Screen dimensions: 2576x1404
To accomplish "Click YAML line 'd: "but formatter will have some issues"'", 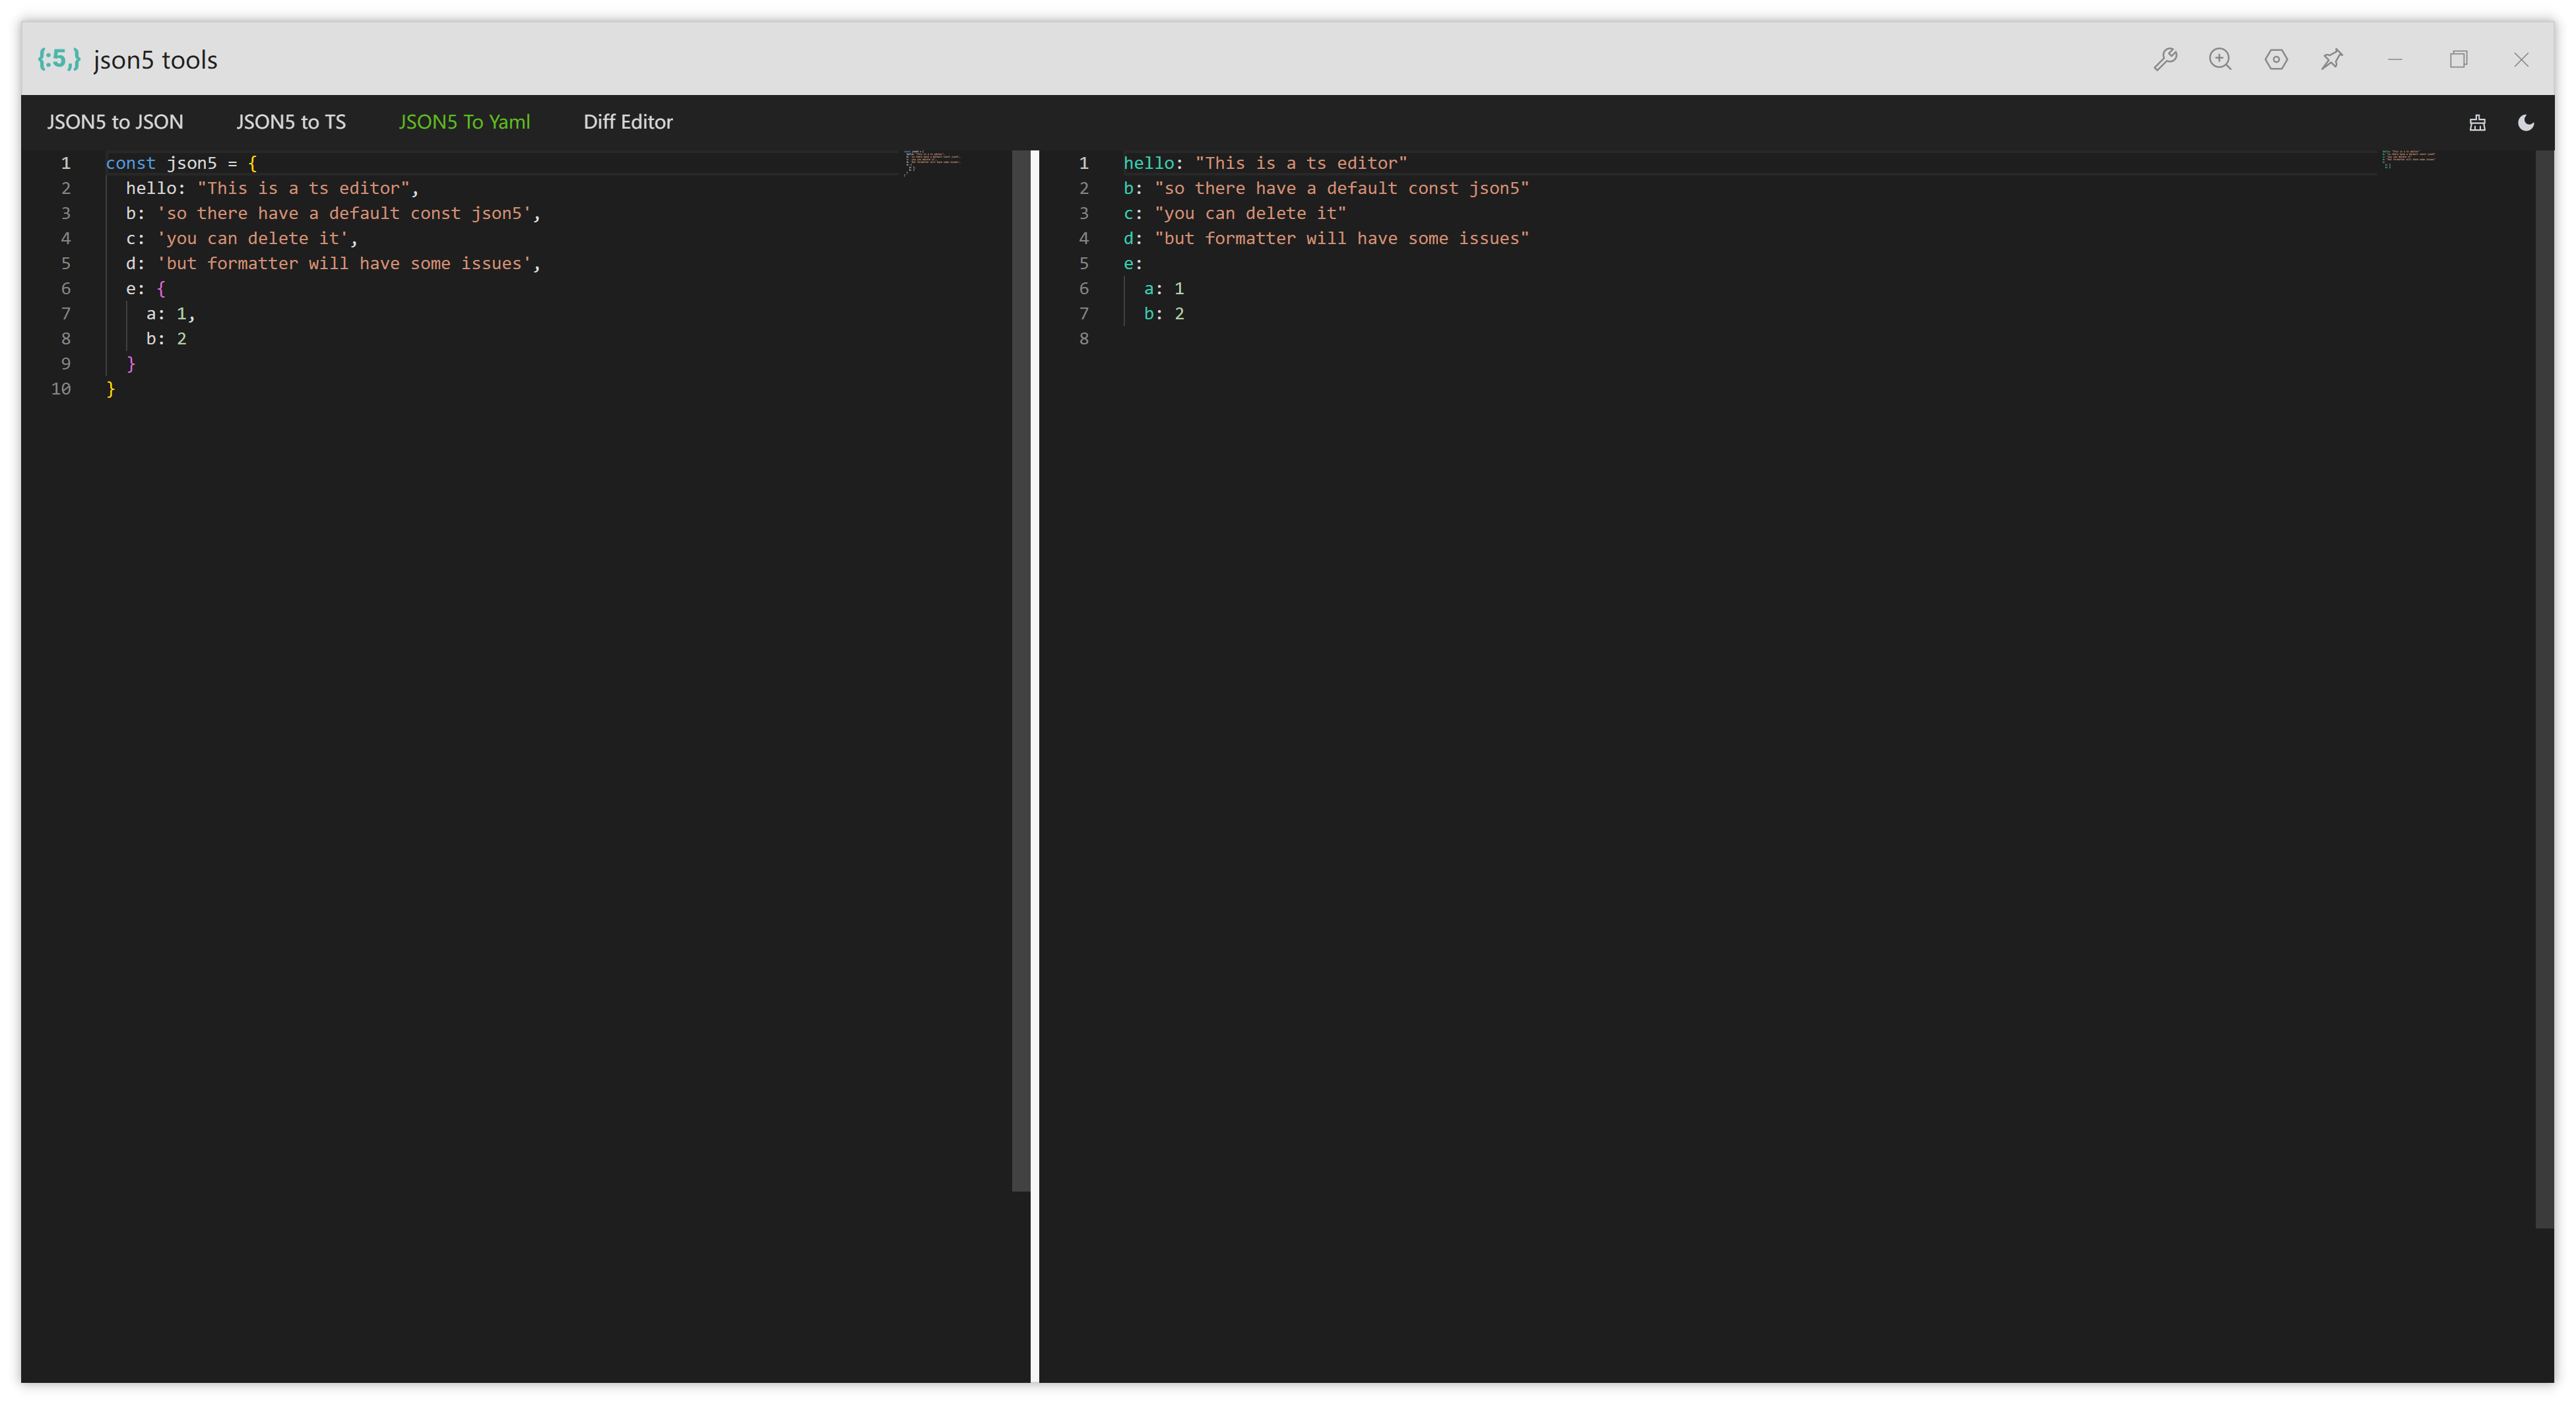I will 1326,238.
